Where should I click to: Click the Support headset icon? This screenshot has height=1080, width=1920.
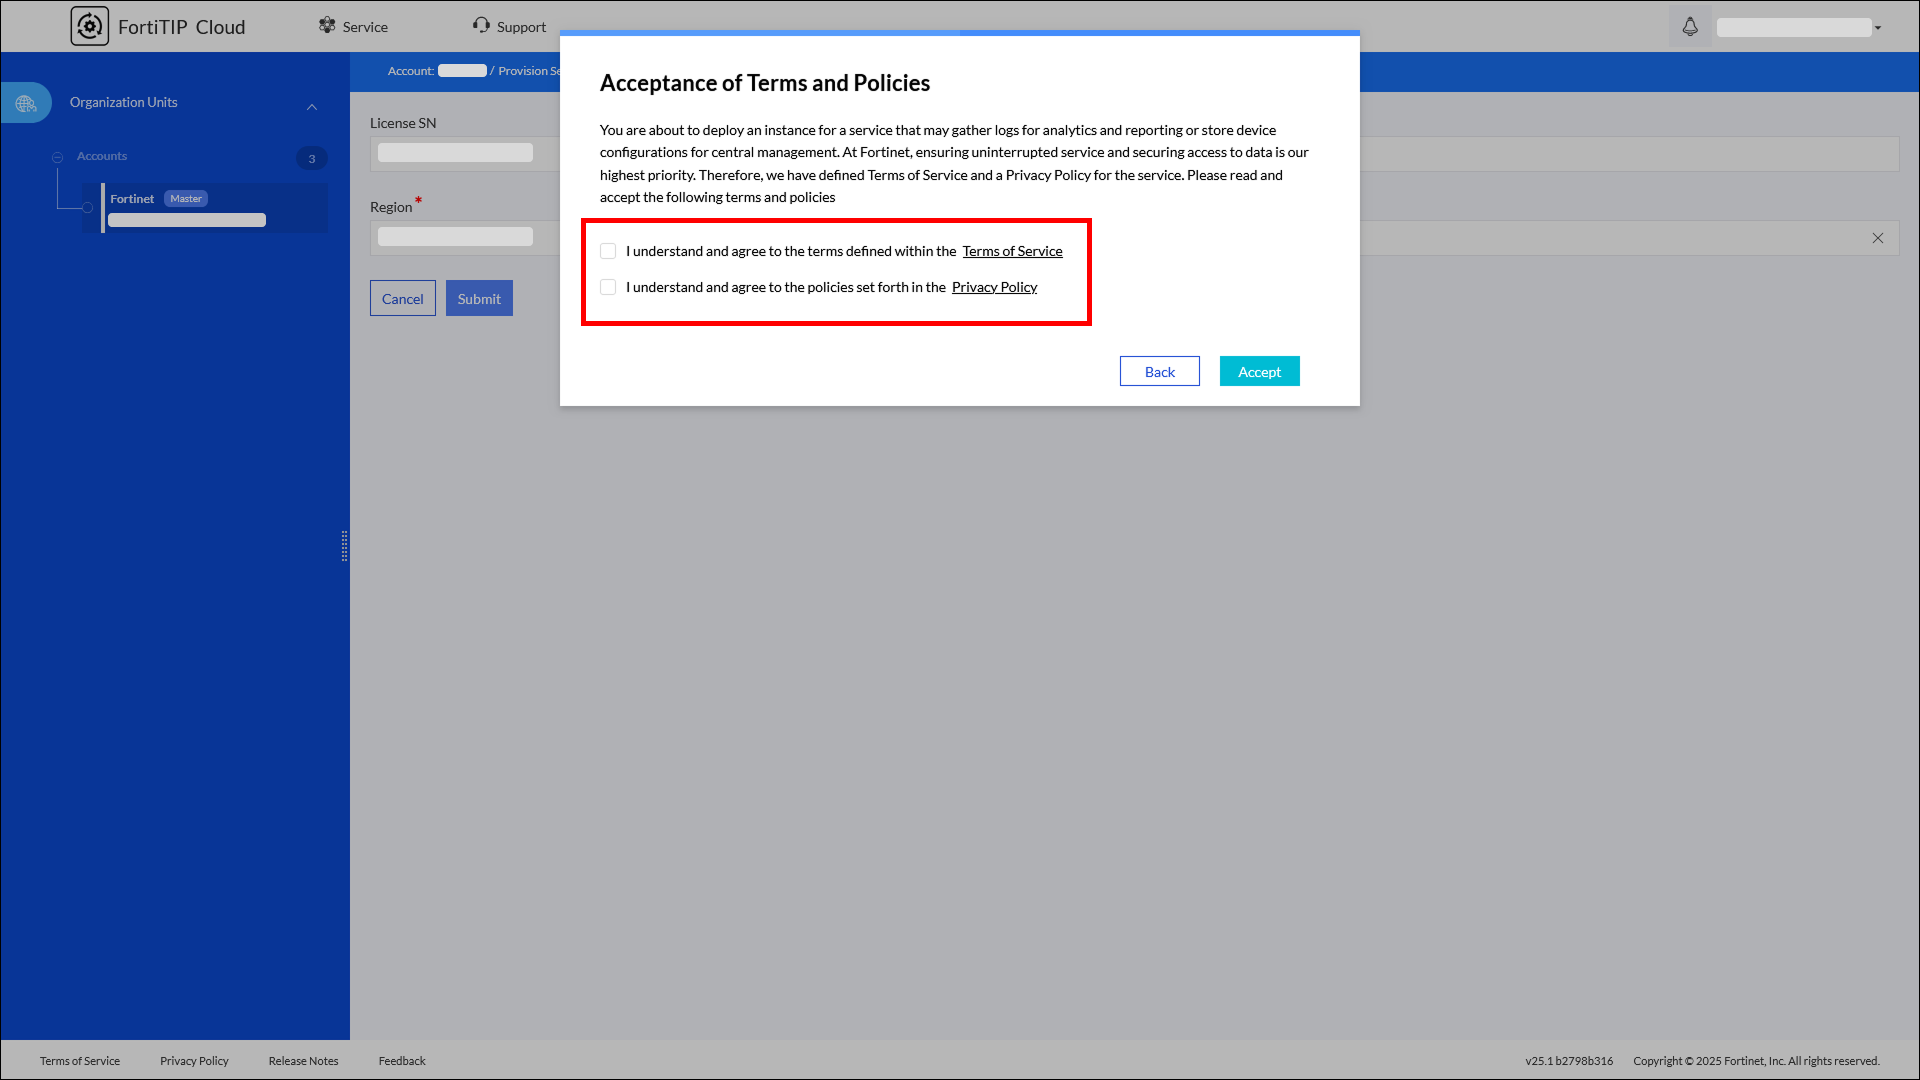(482, 25)
